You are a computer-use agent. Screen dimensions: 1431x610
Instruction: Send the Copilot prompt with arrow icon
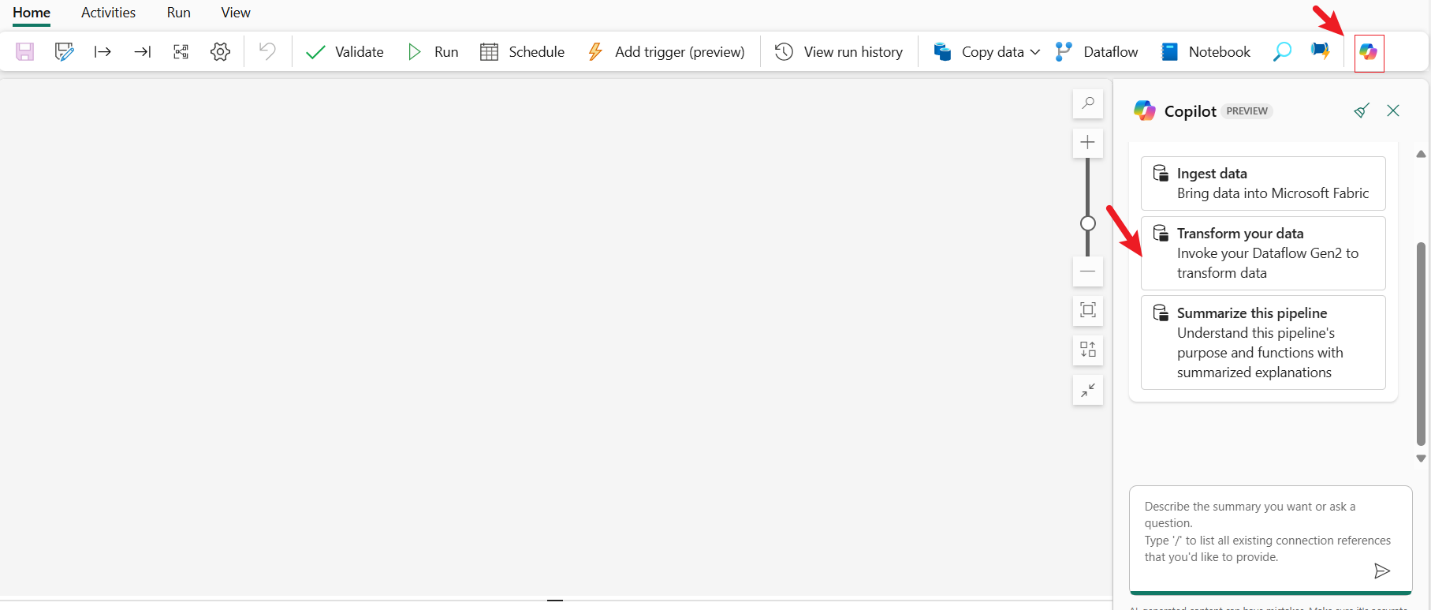[1382, 571]
